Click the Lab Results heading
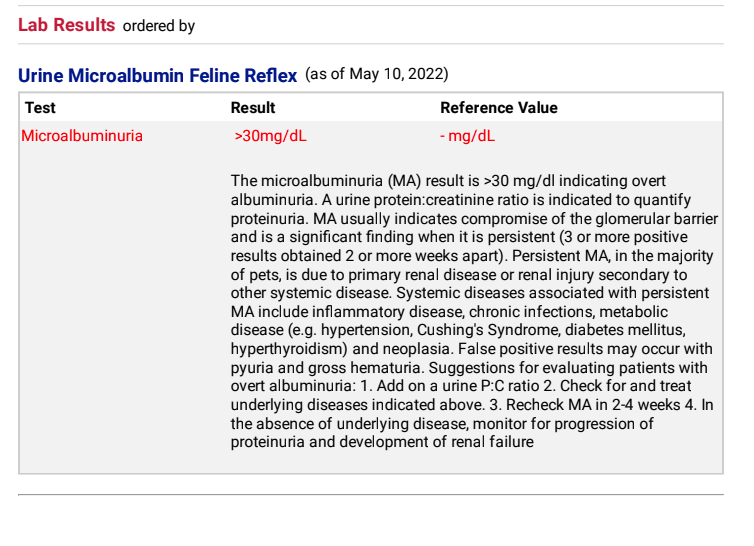The image size is (754, 546). 66,25
